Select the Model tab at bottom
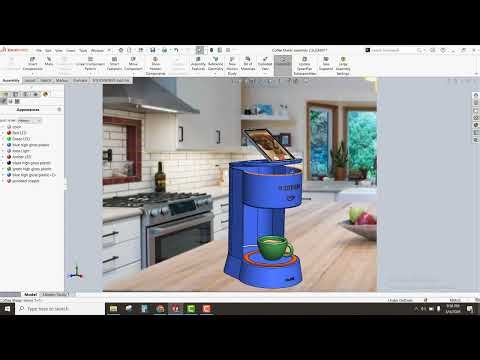The height and width of the screenshot is (360, 480). tap(30, 295)
